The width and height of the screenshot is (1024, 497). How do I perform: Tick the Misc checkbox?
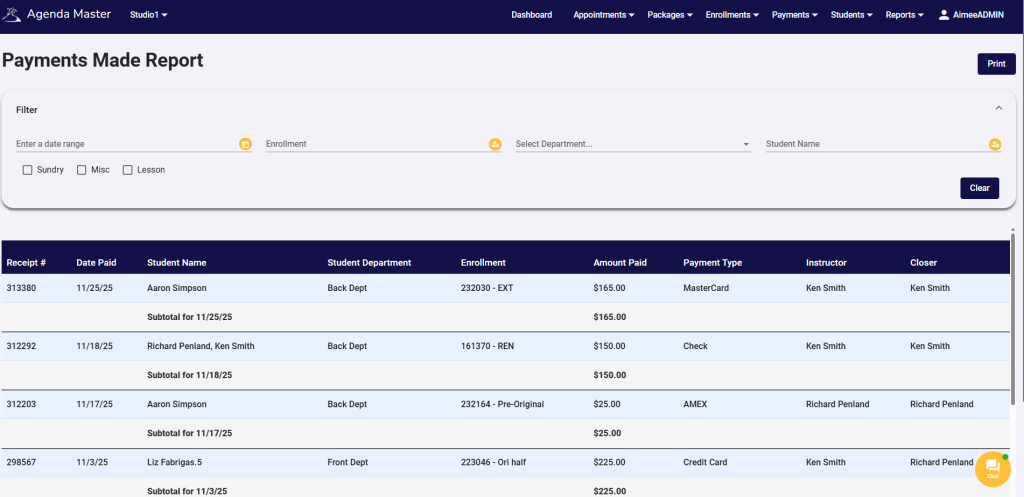pyautogui.click(x=82, y=170)
